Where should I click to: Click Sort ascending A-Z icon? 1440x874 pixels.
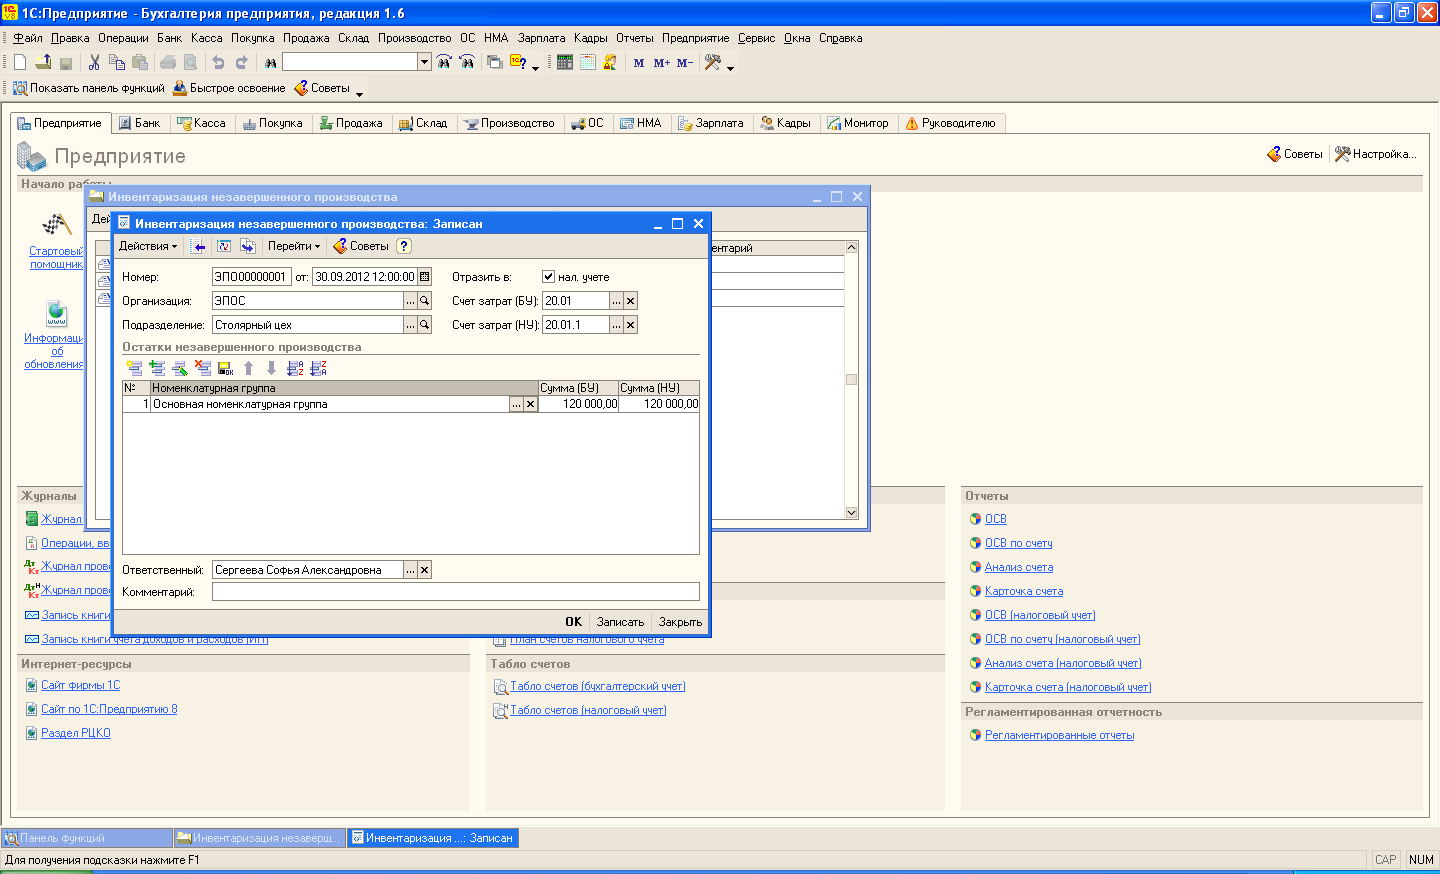(295, 368)
